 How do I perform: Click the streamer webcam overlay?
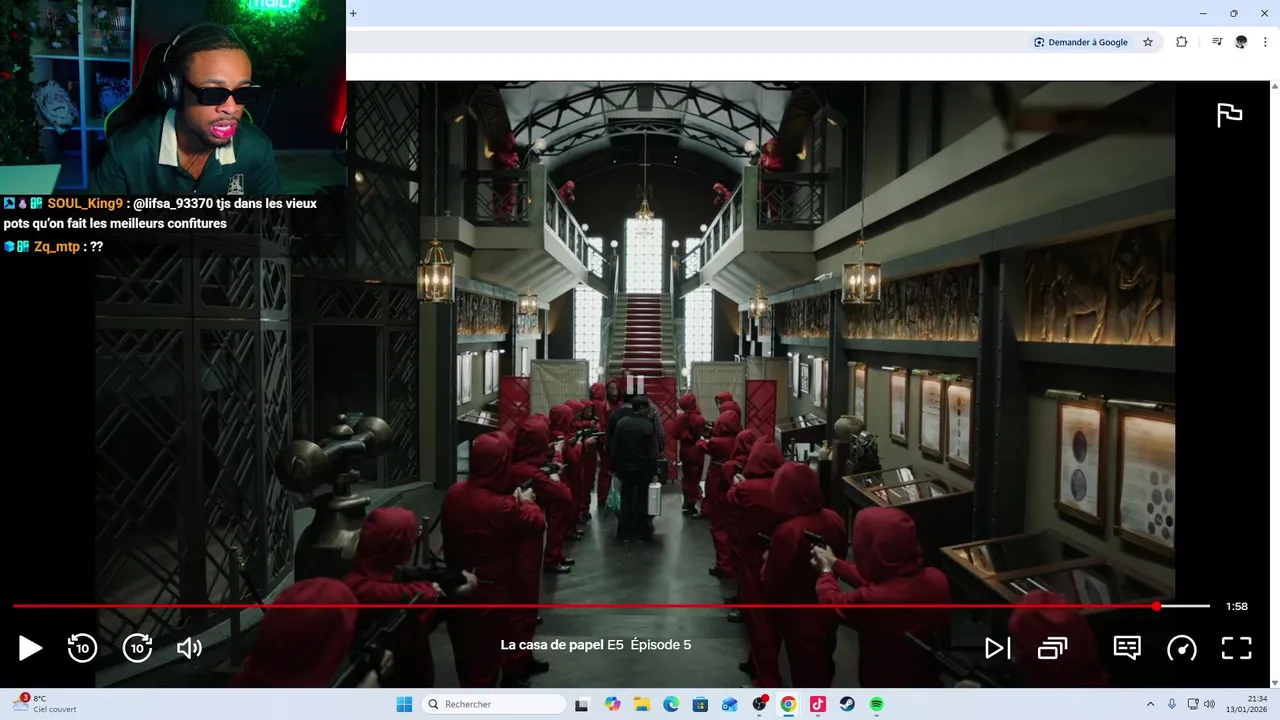click(x=173, y=96)
